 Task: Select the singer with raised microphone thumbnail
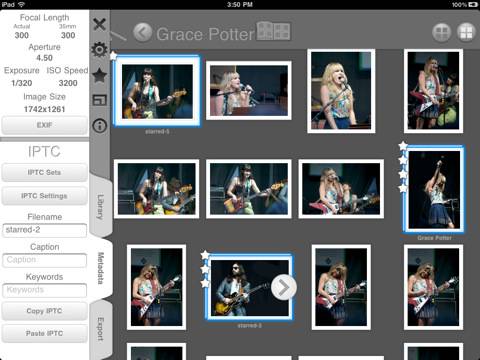click(x=434, y=189)
